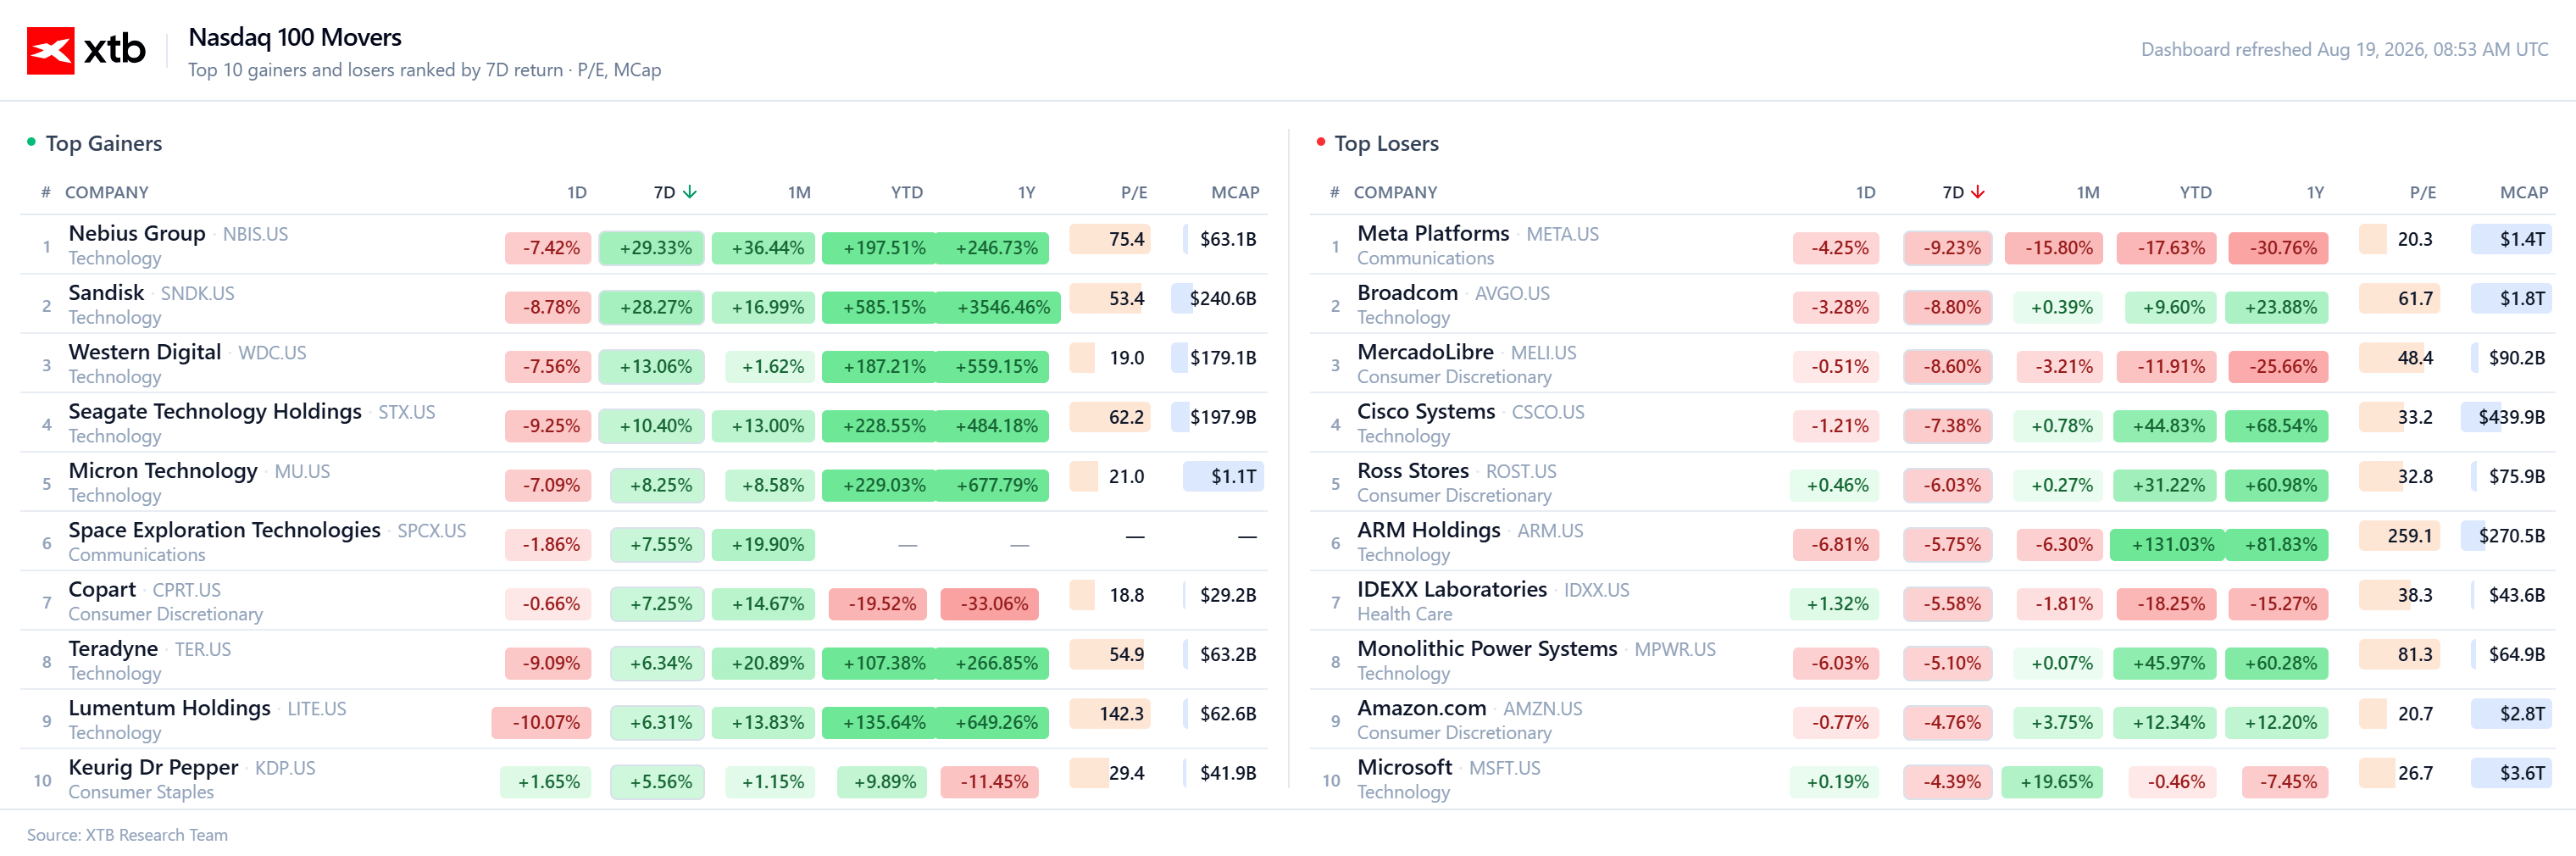Click Micron market cap $1.1T
Image resolution: width=2576 pixels, height=856 pixels.
point(1224,477)
